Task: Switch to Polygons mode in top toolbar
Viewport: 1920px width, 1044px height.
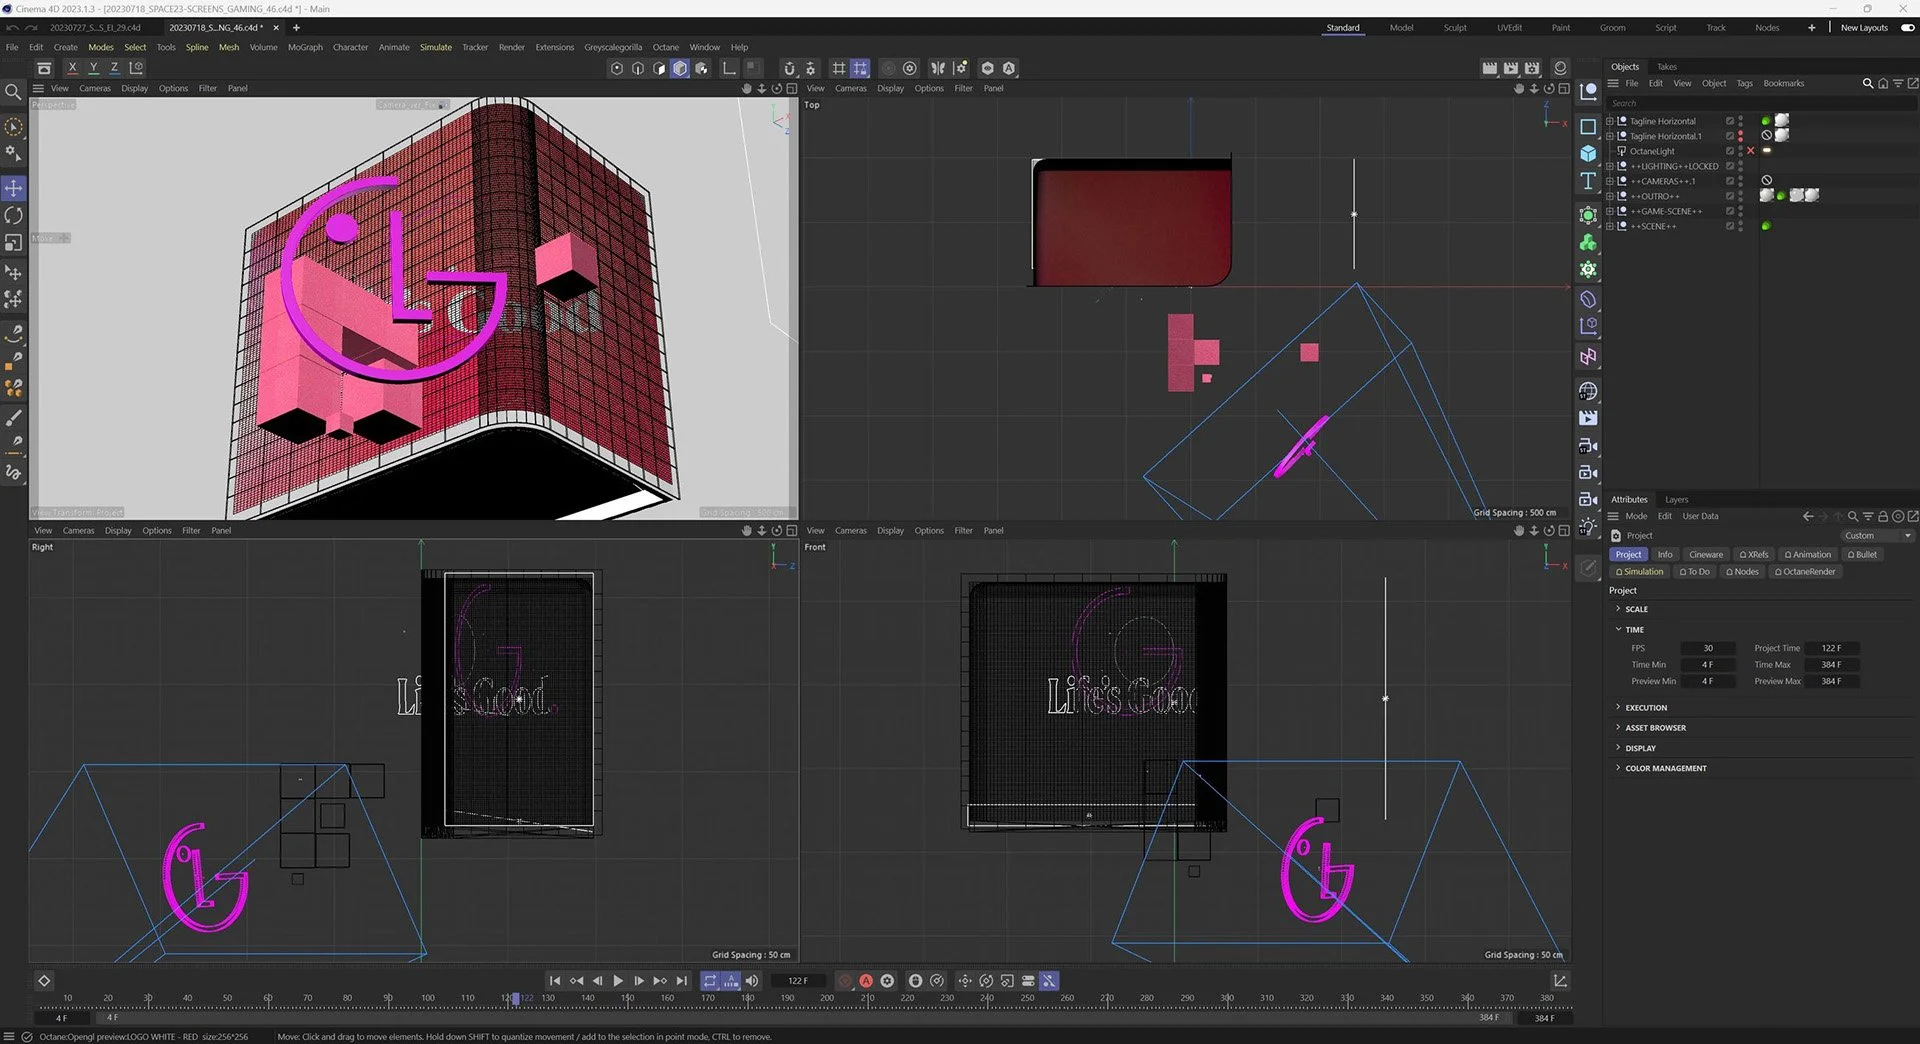Action: 659,68
